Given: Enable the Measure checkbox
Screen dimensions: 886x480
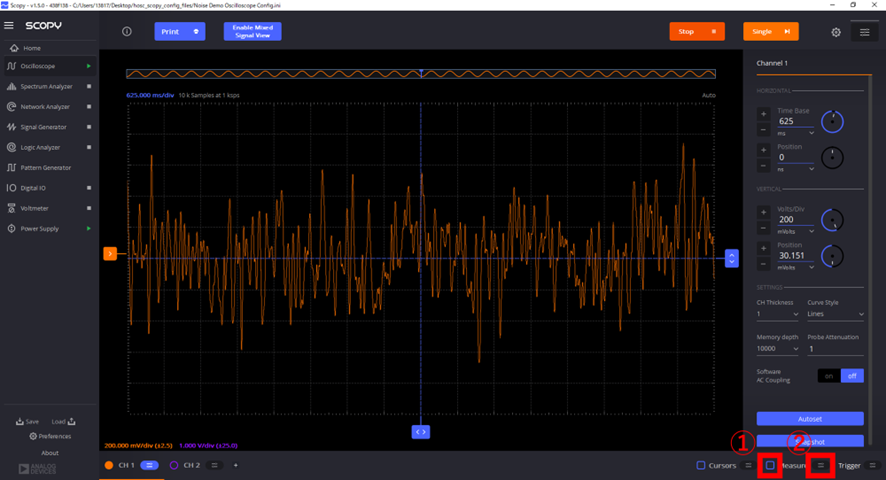Looking at the screenshot, I should [x=770, y=465].
